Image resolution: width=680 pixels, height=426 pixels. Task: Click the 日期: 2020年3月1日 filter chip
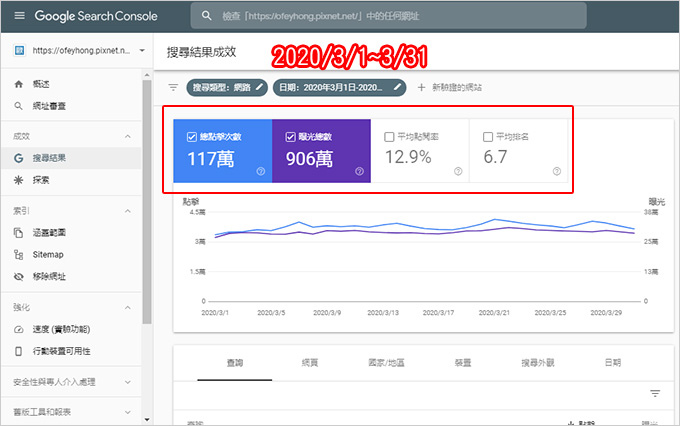tap(340, 87)
